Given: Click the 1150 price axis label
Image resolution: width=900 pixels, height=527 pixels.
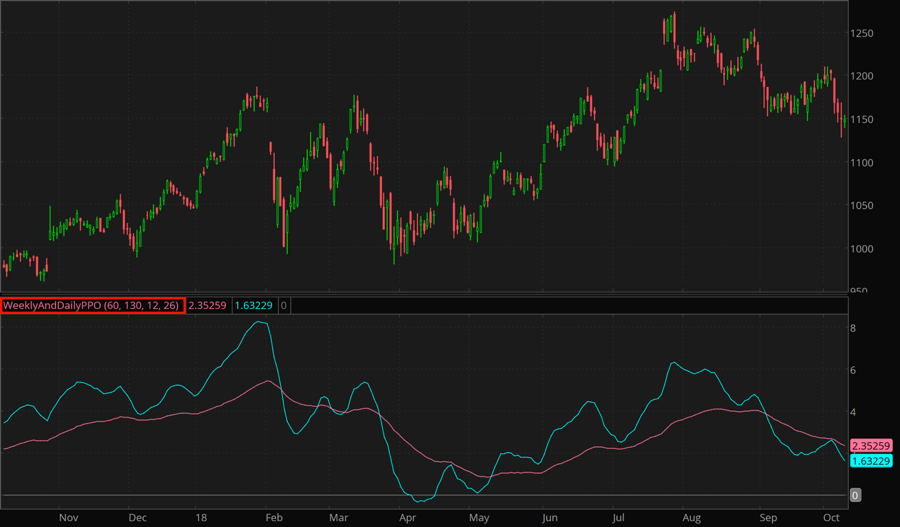Looking at the screenshot, I should pos(866,120).
